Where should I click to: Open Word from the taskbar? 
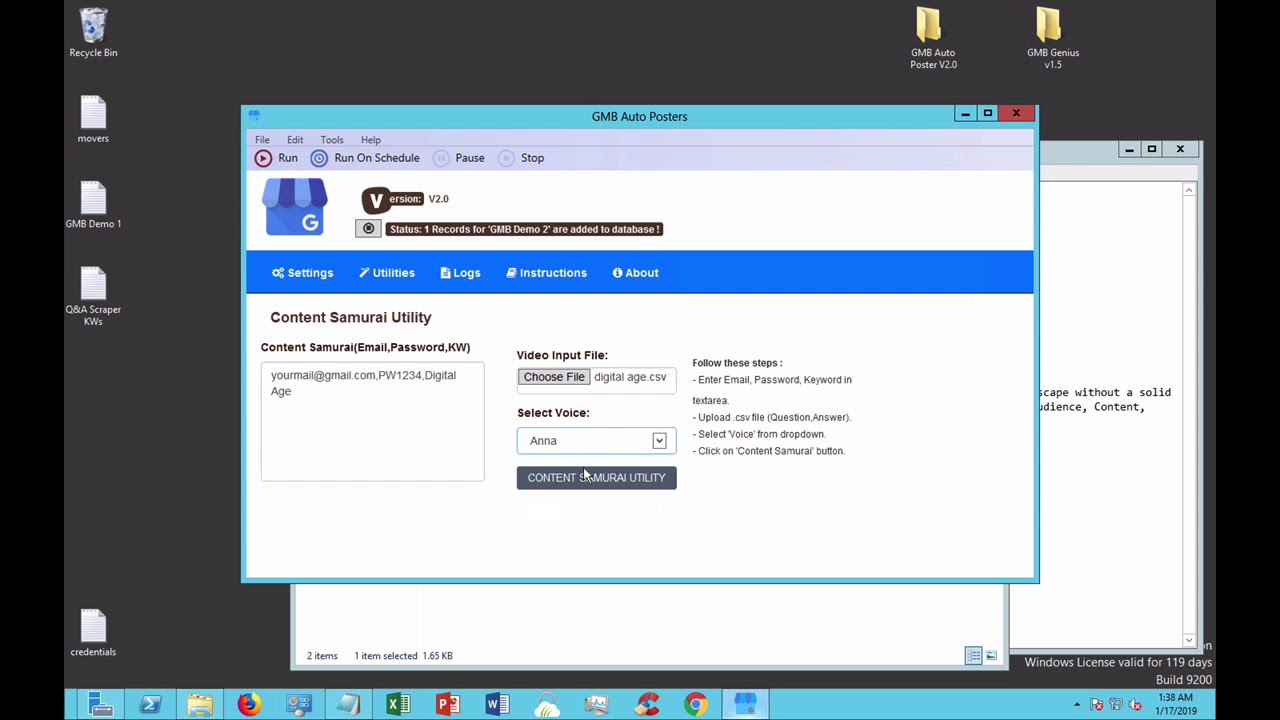497,705
